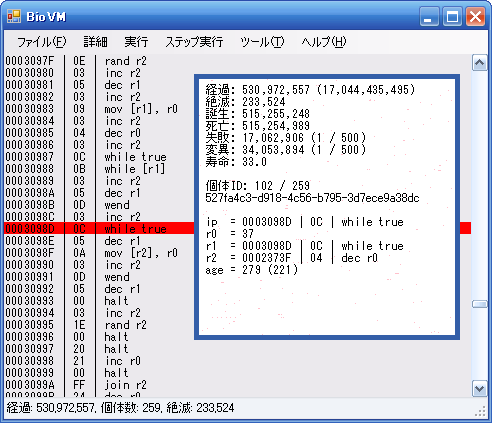Select row 0003098B wend
This screenshot has height=423, width=492.
coord(99,205)
